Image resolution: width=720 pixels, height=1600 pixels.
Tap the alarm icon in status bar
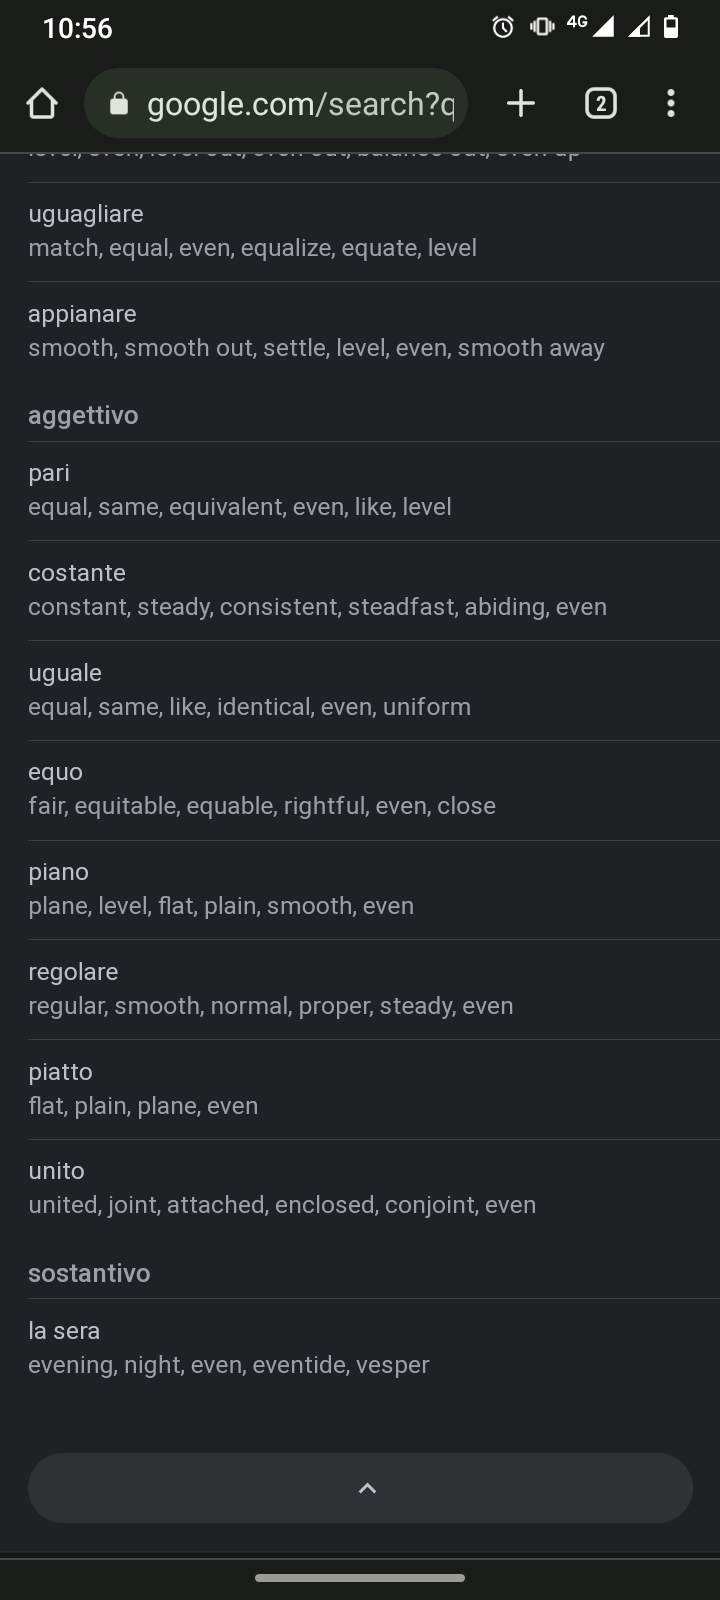click(503, 27)
